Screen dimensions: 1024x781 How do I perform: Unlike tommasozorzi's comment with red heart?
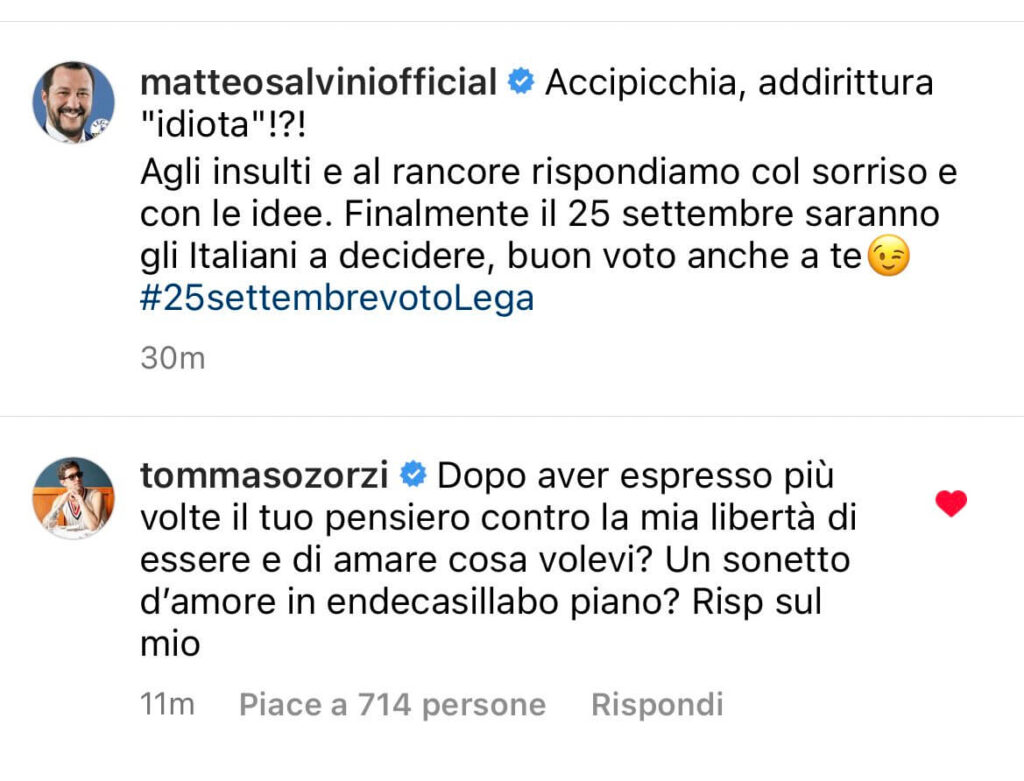click(x=951, y=505)
